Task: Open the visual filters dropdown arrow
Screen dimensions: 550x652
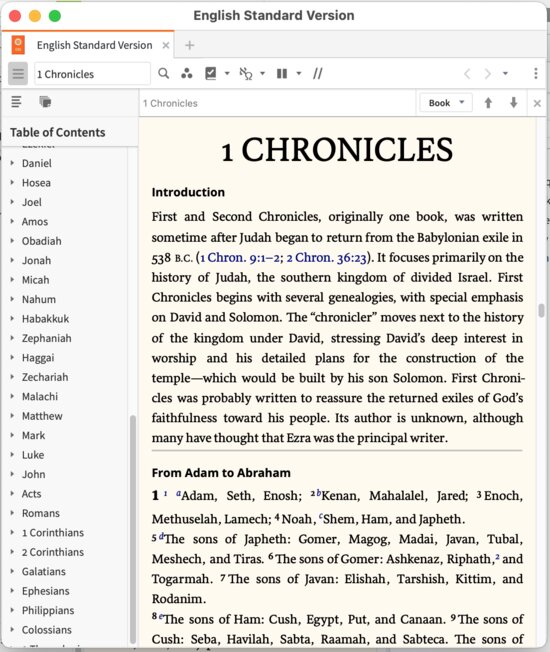Action: tap(227, 74)
